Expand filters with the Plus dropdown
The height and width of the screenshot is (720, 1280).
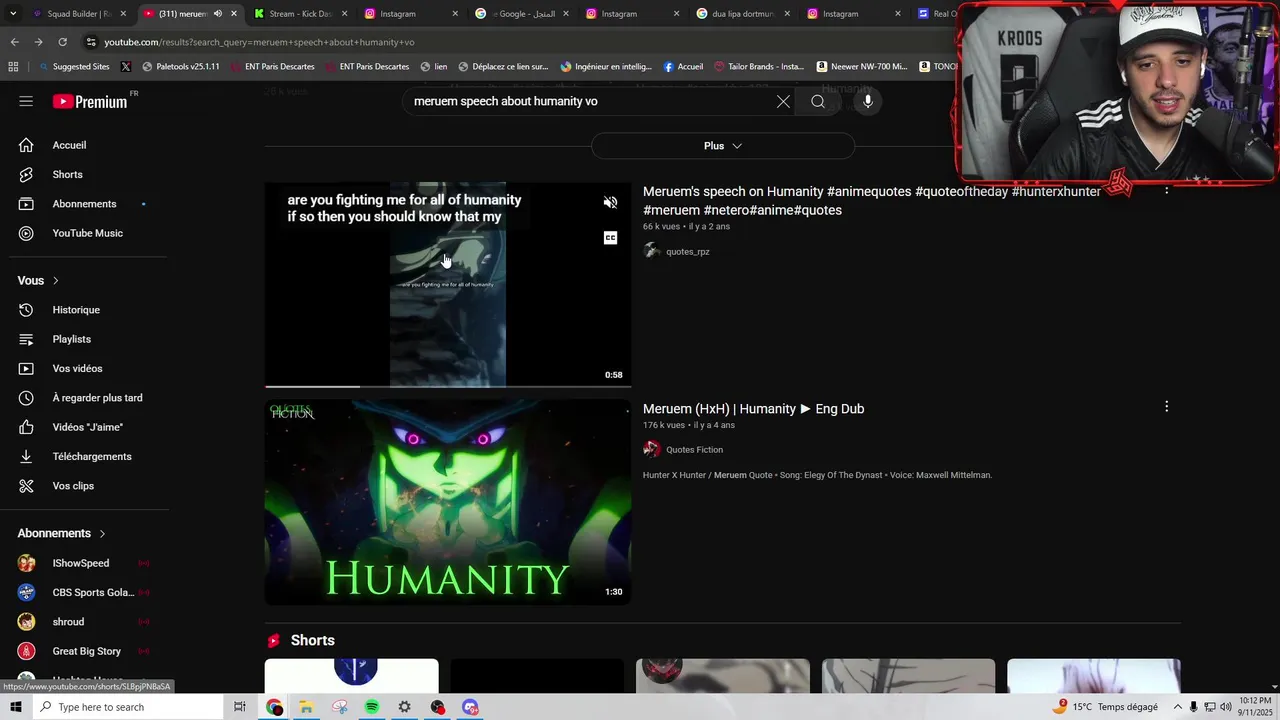723,146
